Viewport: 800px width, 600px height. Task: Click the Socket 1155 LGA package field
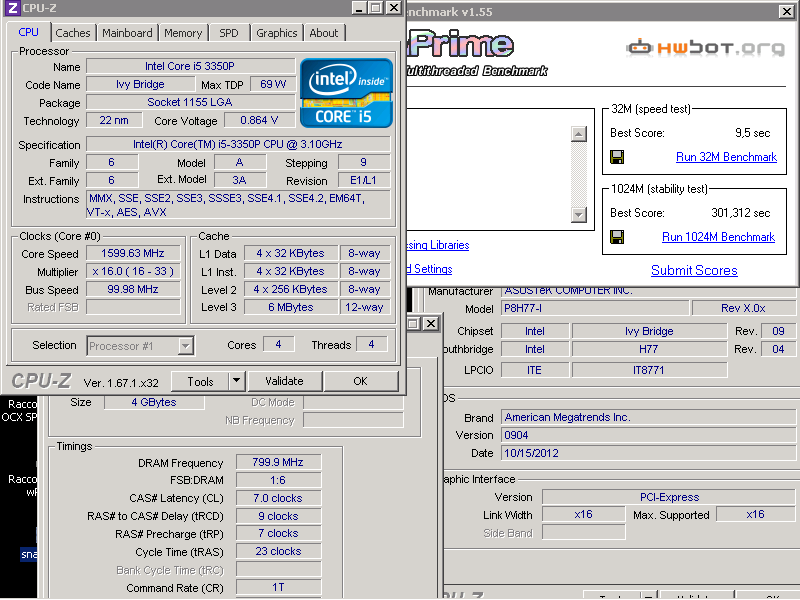pyautogui.click(x=190, y=102)
